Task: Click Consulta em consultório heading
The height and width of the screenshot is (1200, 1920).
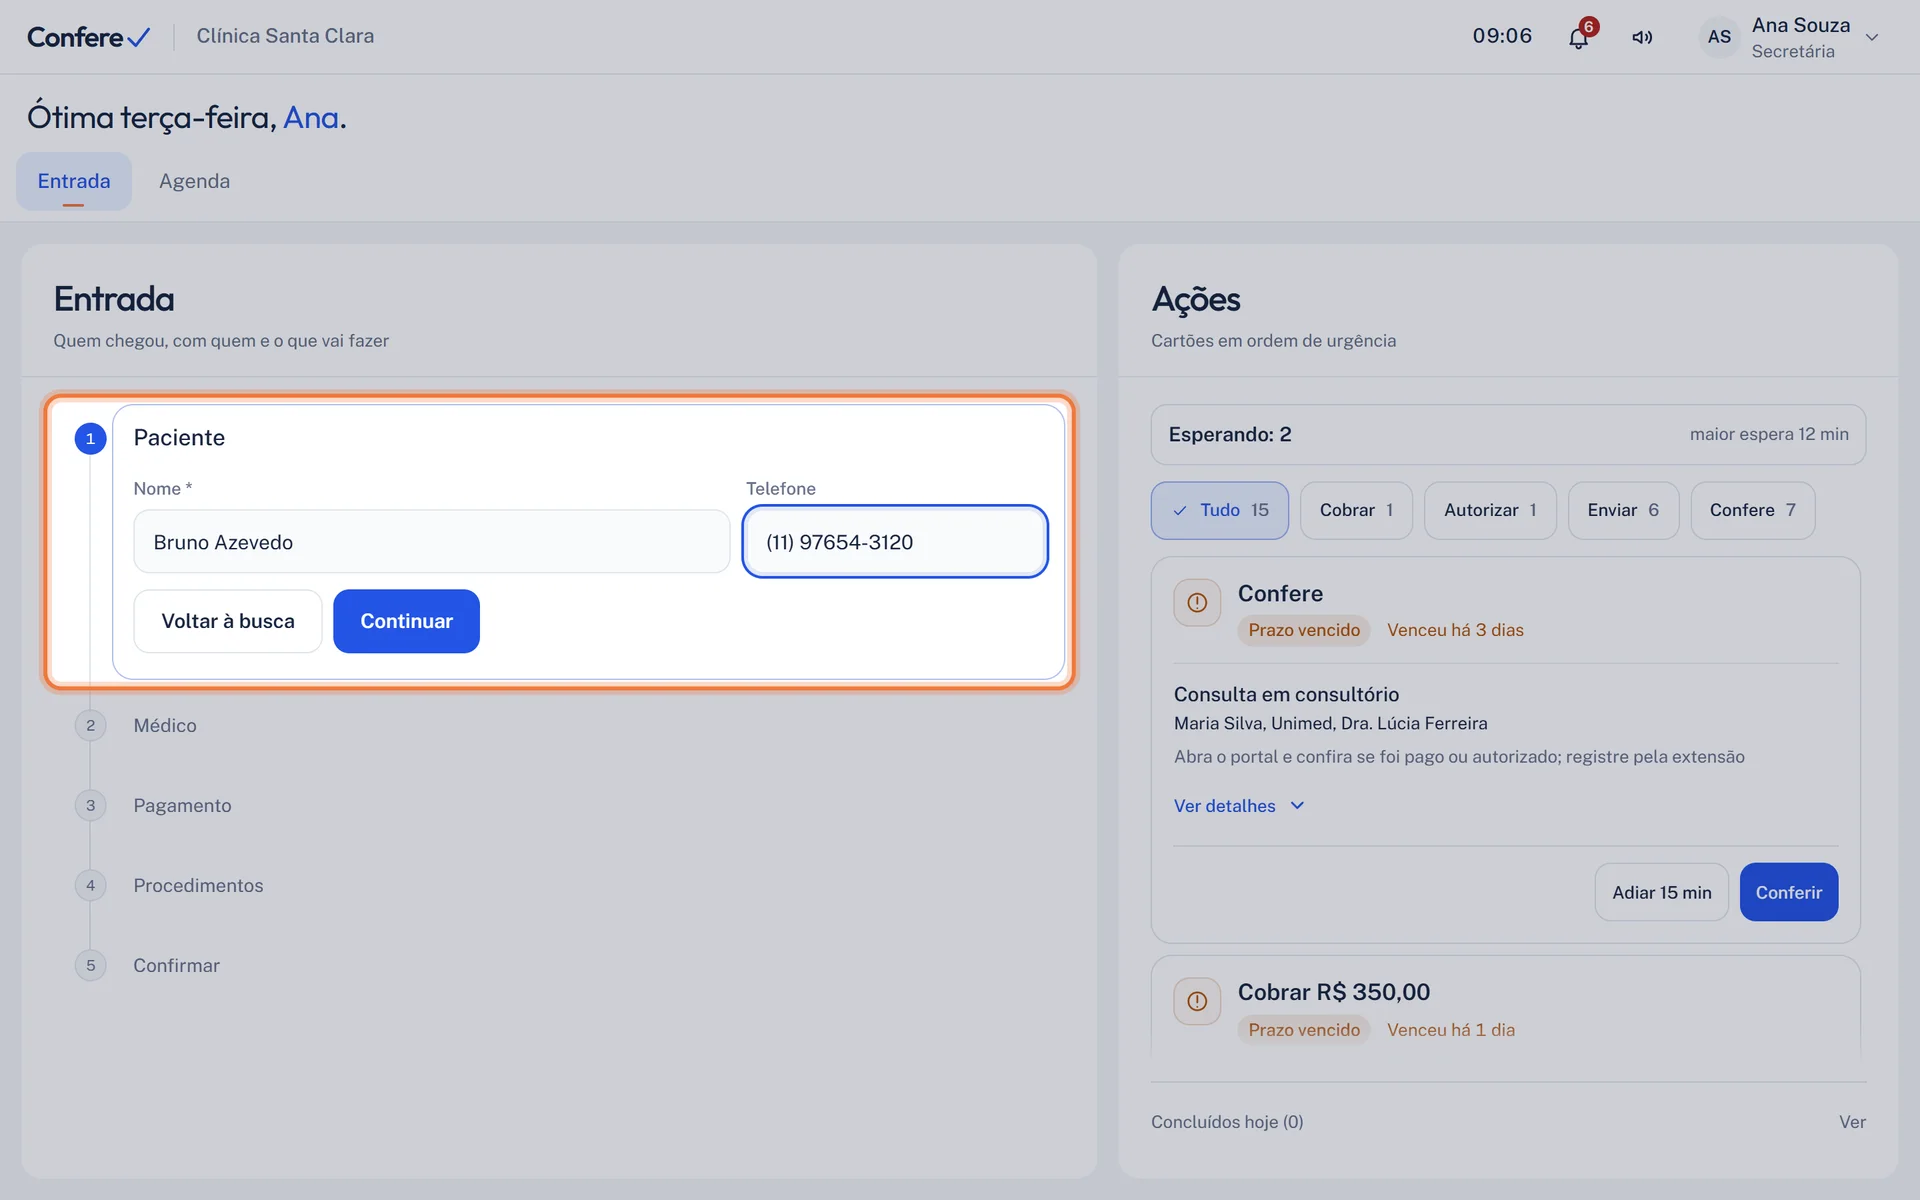Action: [1286, 694]
